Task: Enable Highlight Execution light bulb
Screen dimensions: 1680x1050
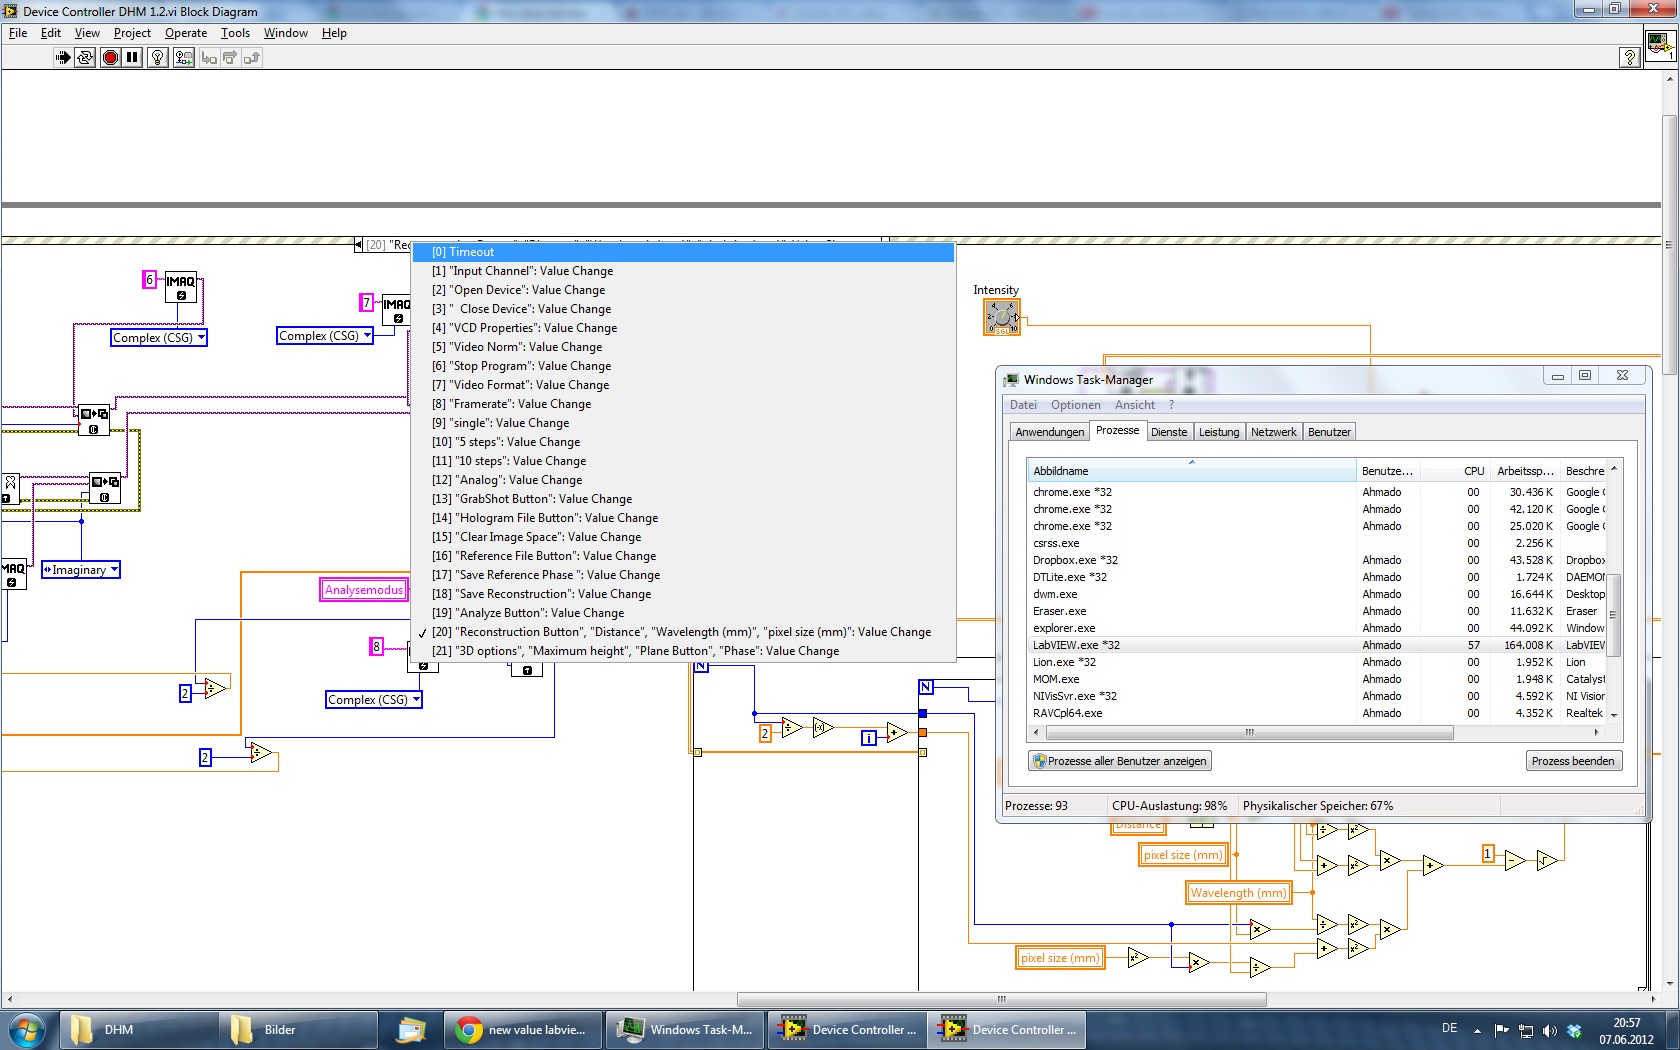Action: click(157, 58)
